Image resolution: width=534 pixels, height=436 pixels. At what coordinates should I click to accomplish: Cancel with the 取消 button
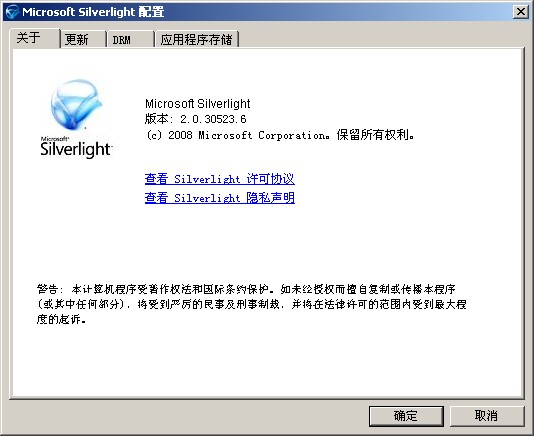coord(487,416)
